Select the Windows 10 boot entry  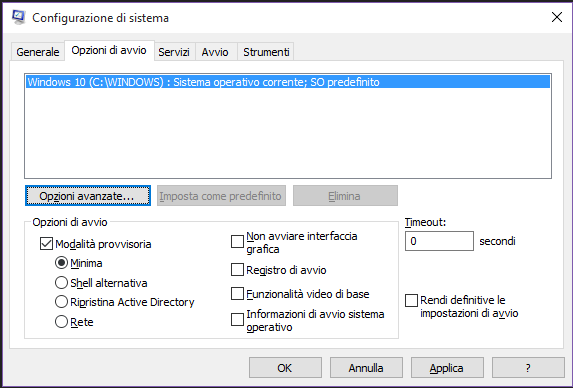(x=288, y=82)
